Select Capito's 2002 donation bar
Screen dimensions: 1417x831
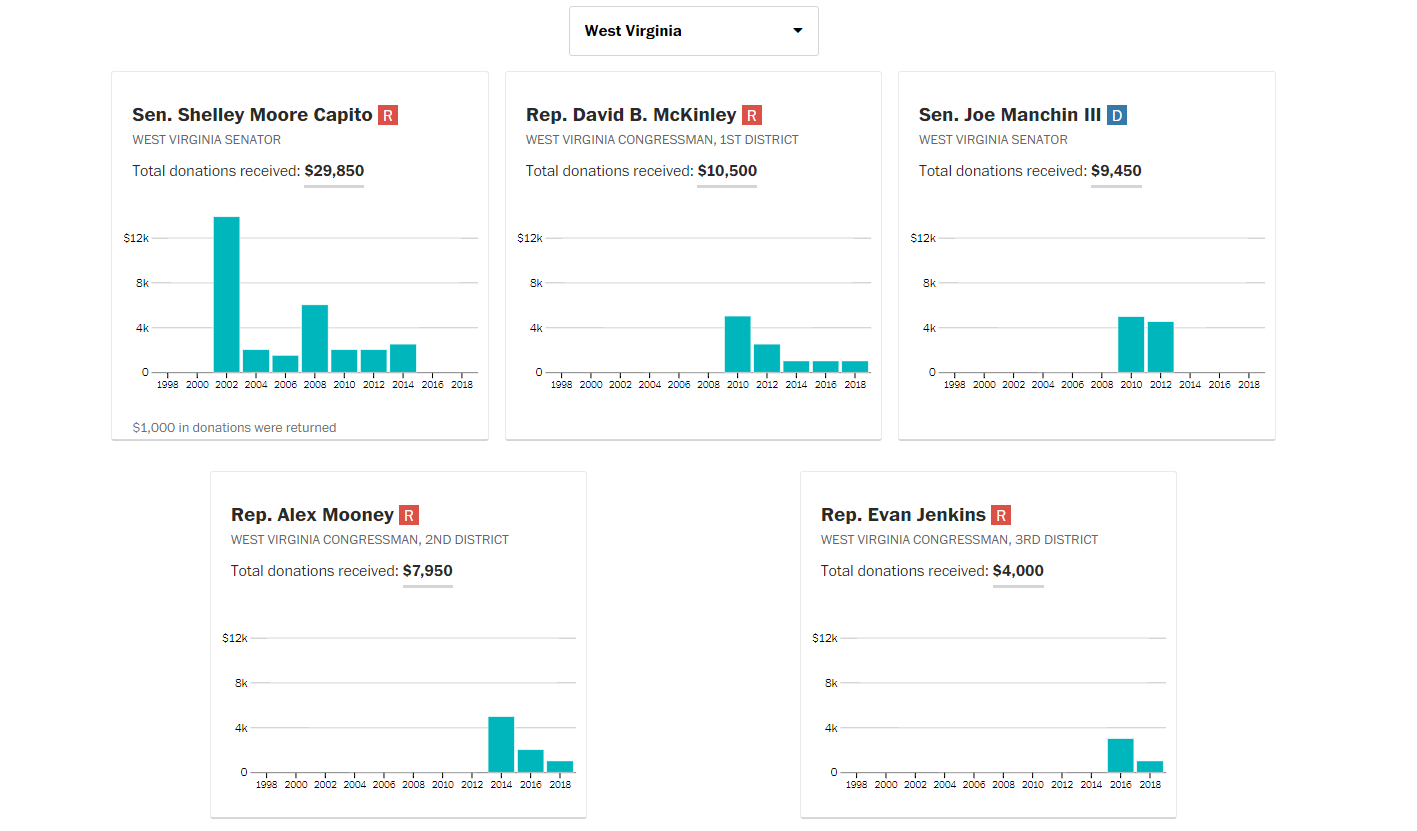227,294
